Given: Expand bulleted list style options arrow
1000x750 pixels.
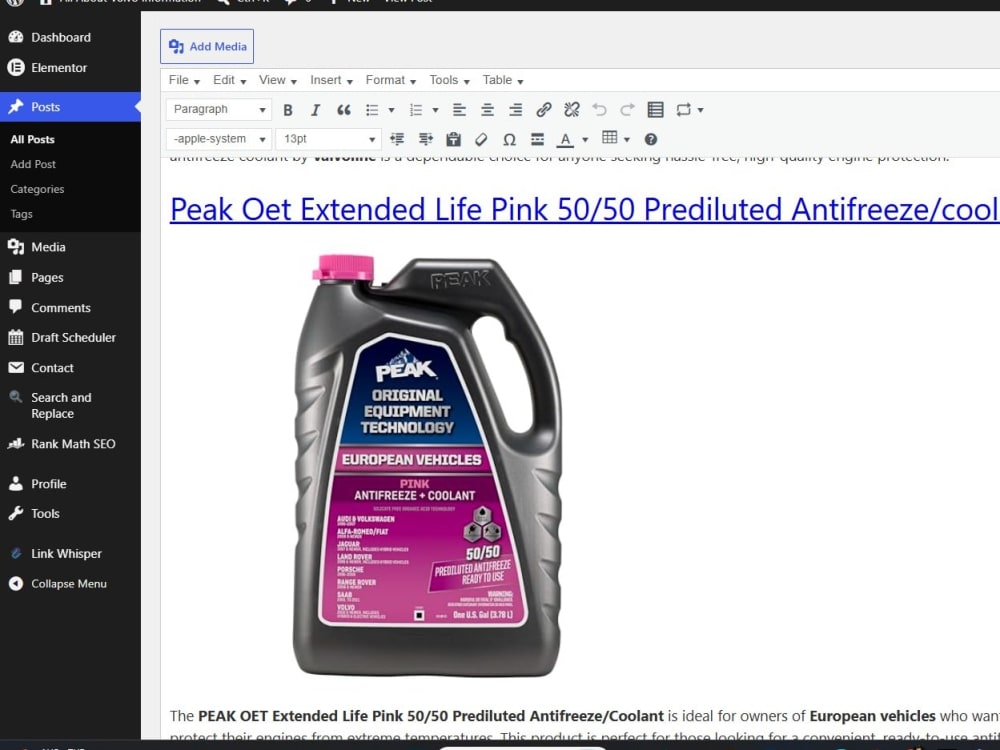Looking at the screenshot, I should click(x=392, y=110).
